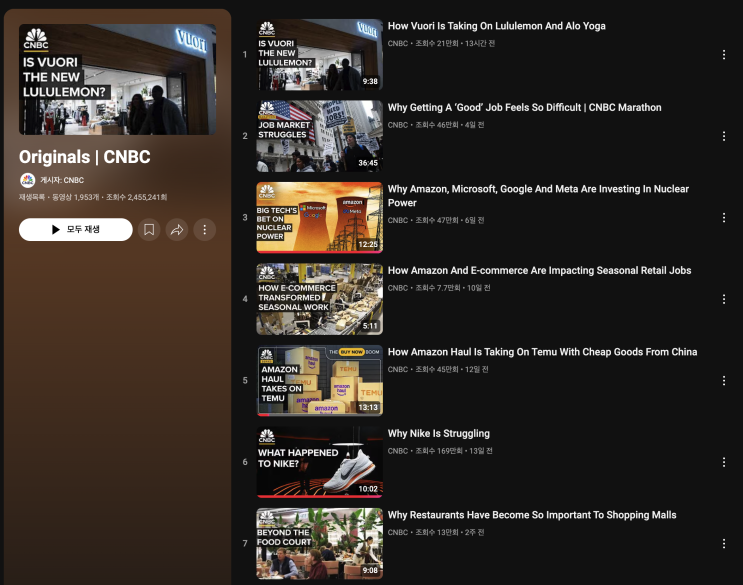Open 'How Amazon And E-commerce' seasonal jobs title
743x585 pixels.
pyautogui.click(x=539, y=270)
